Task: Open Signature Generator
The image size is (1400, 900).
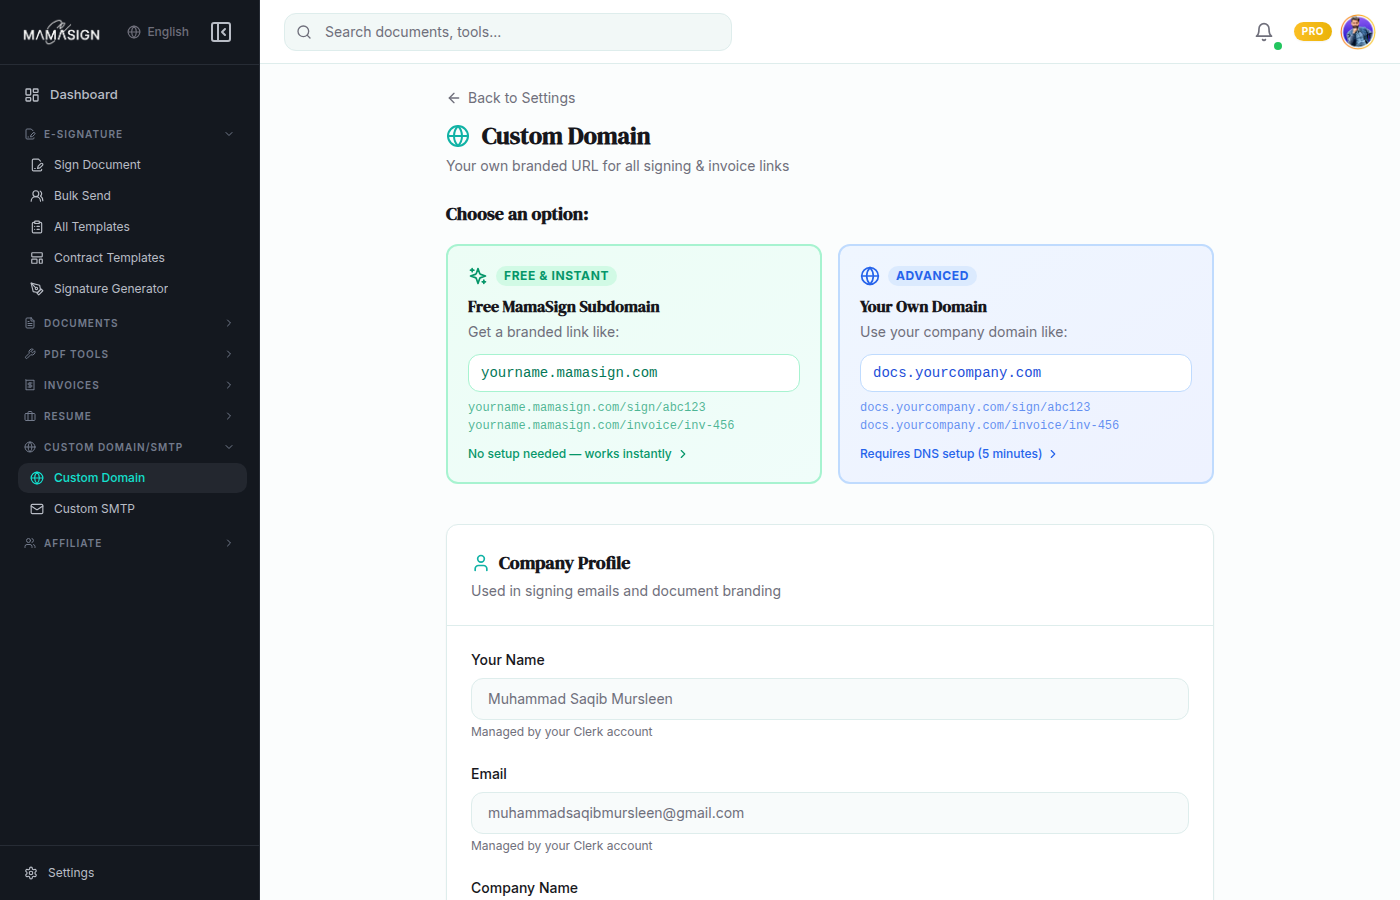Action: 132,289
